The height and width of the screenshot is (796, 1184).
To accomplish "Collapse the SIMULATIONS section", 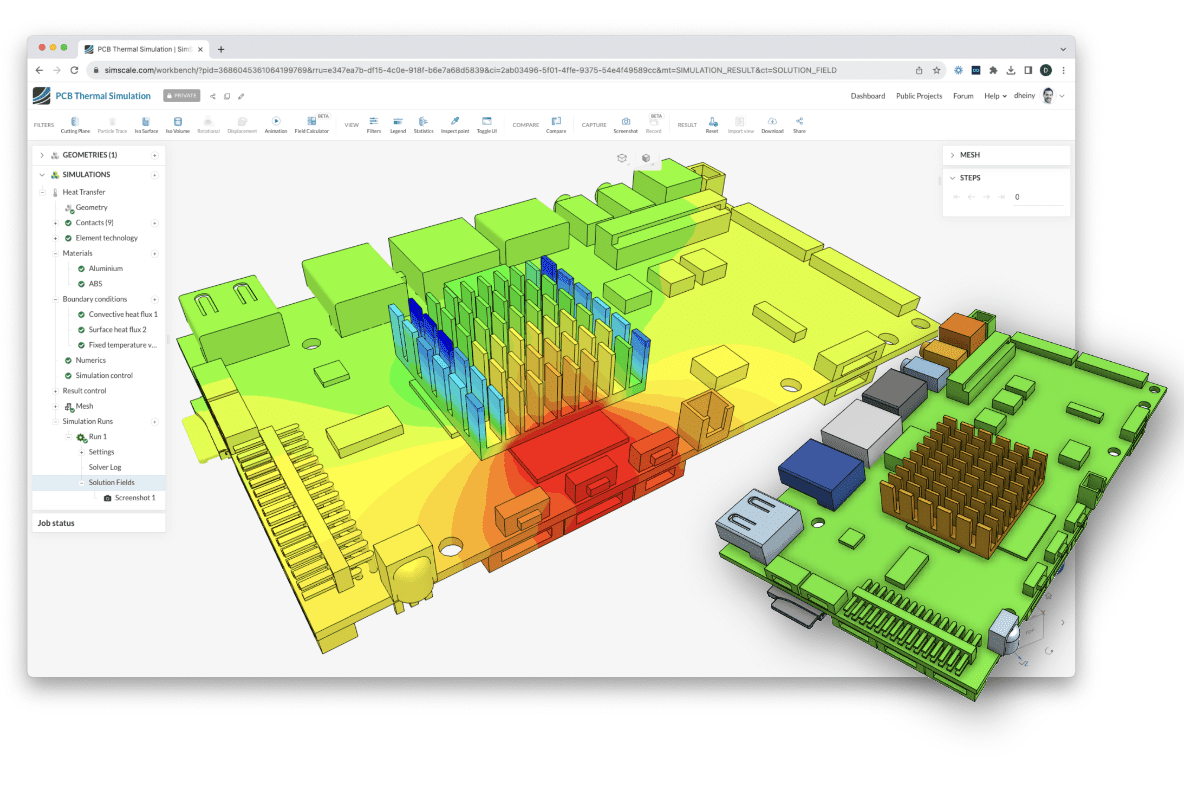I will pyautogui.click(x=42, y=174).
